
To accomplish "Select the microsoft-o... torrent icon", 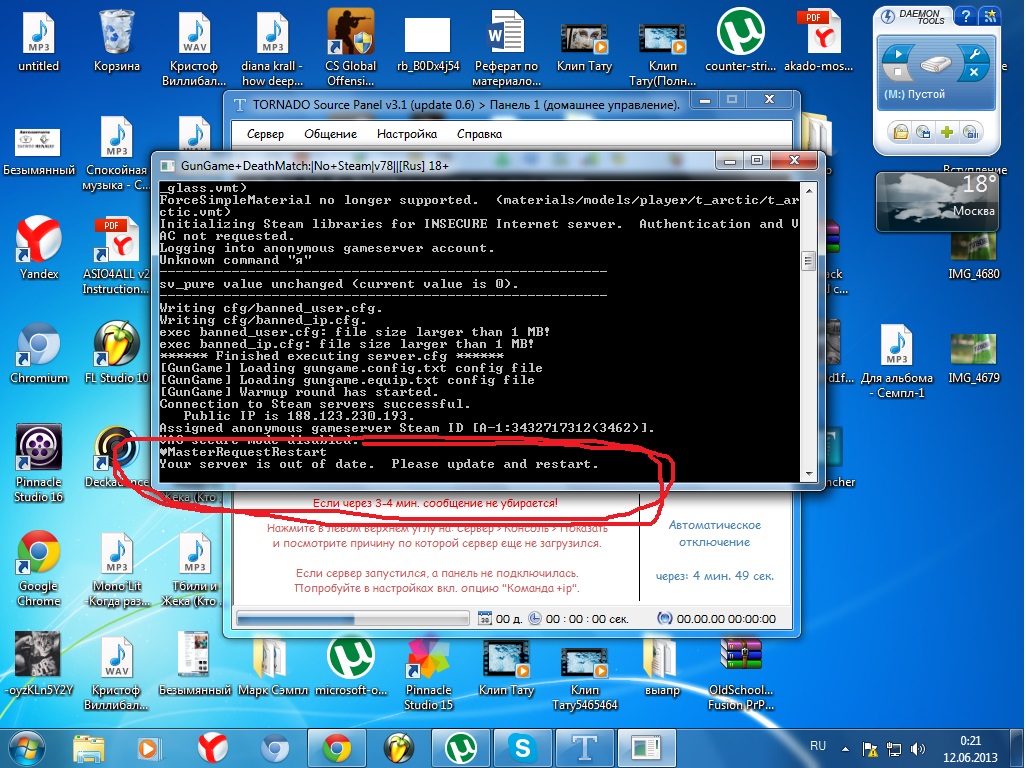I will click(x=351, y=663).
